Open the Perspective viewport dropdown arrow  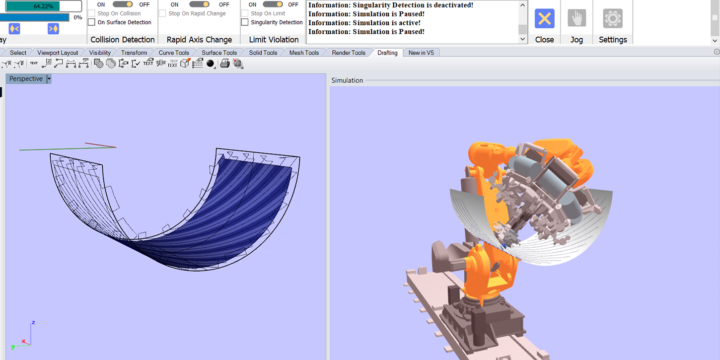click(49, 79)
